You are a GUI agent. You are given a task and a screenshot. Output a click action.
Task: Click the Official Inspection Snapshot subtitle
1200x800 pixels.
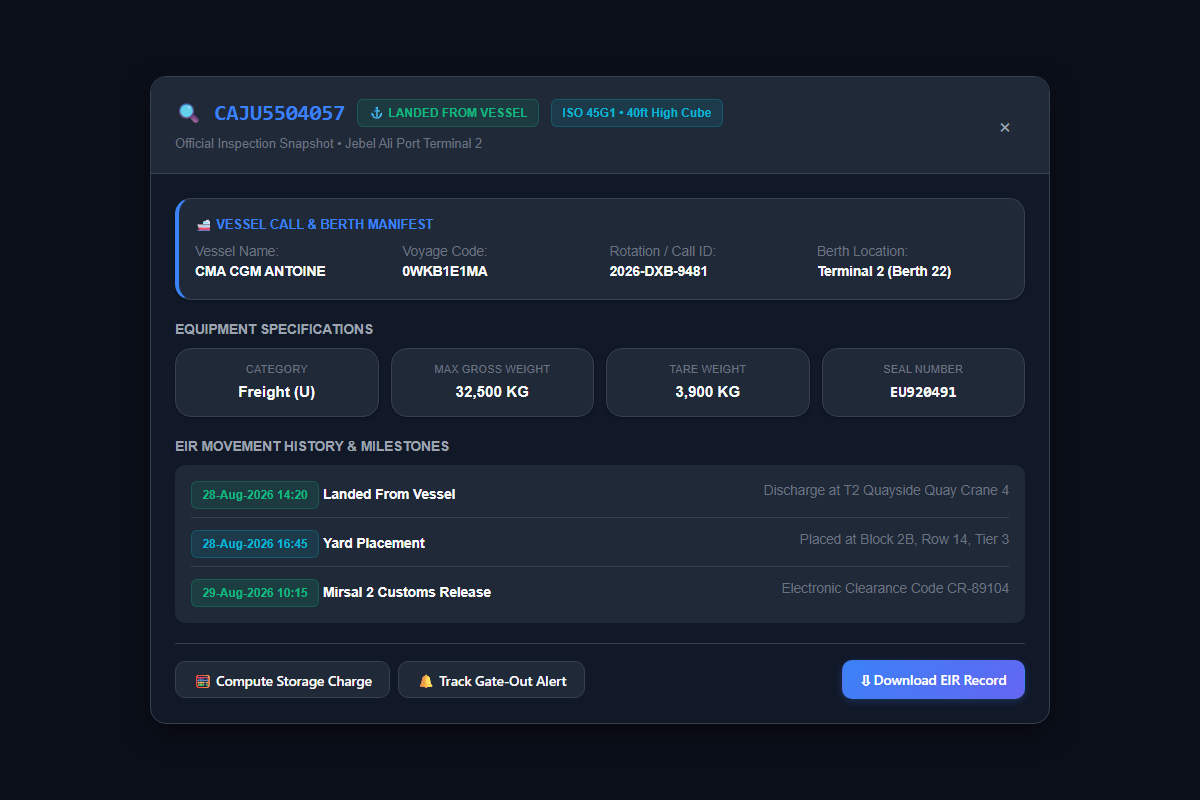coord(329,143)
